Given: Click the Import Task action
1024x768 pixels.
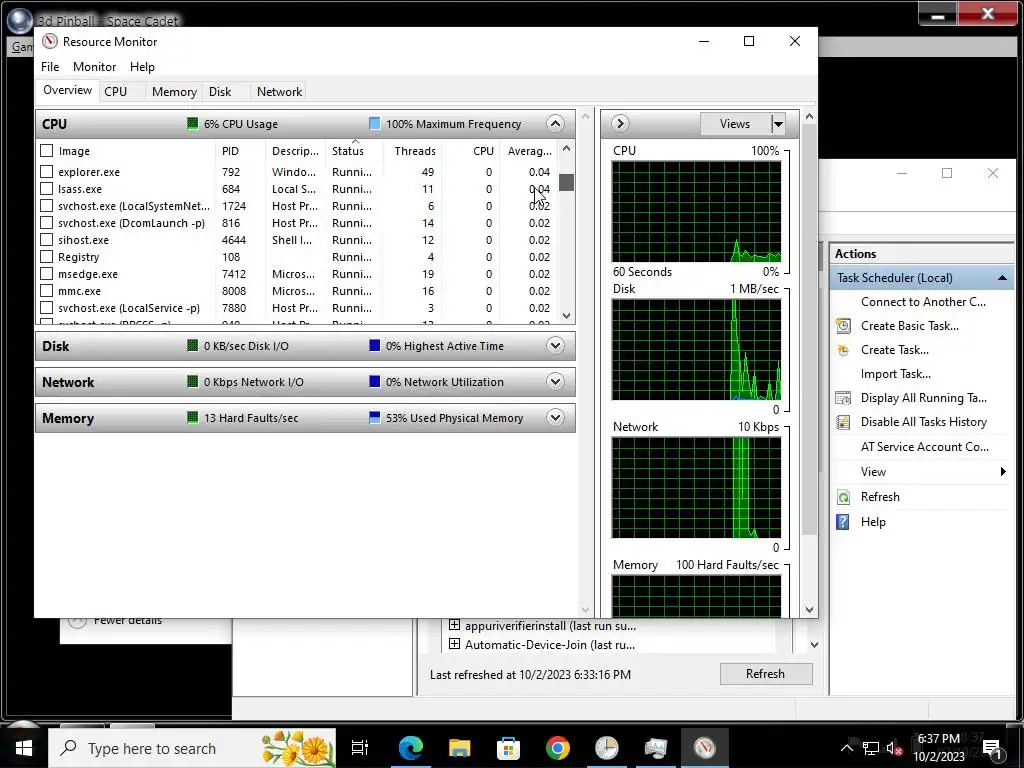Looking at the screenshot, I should (895, 374).
